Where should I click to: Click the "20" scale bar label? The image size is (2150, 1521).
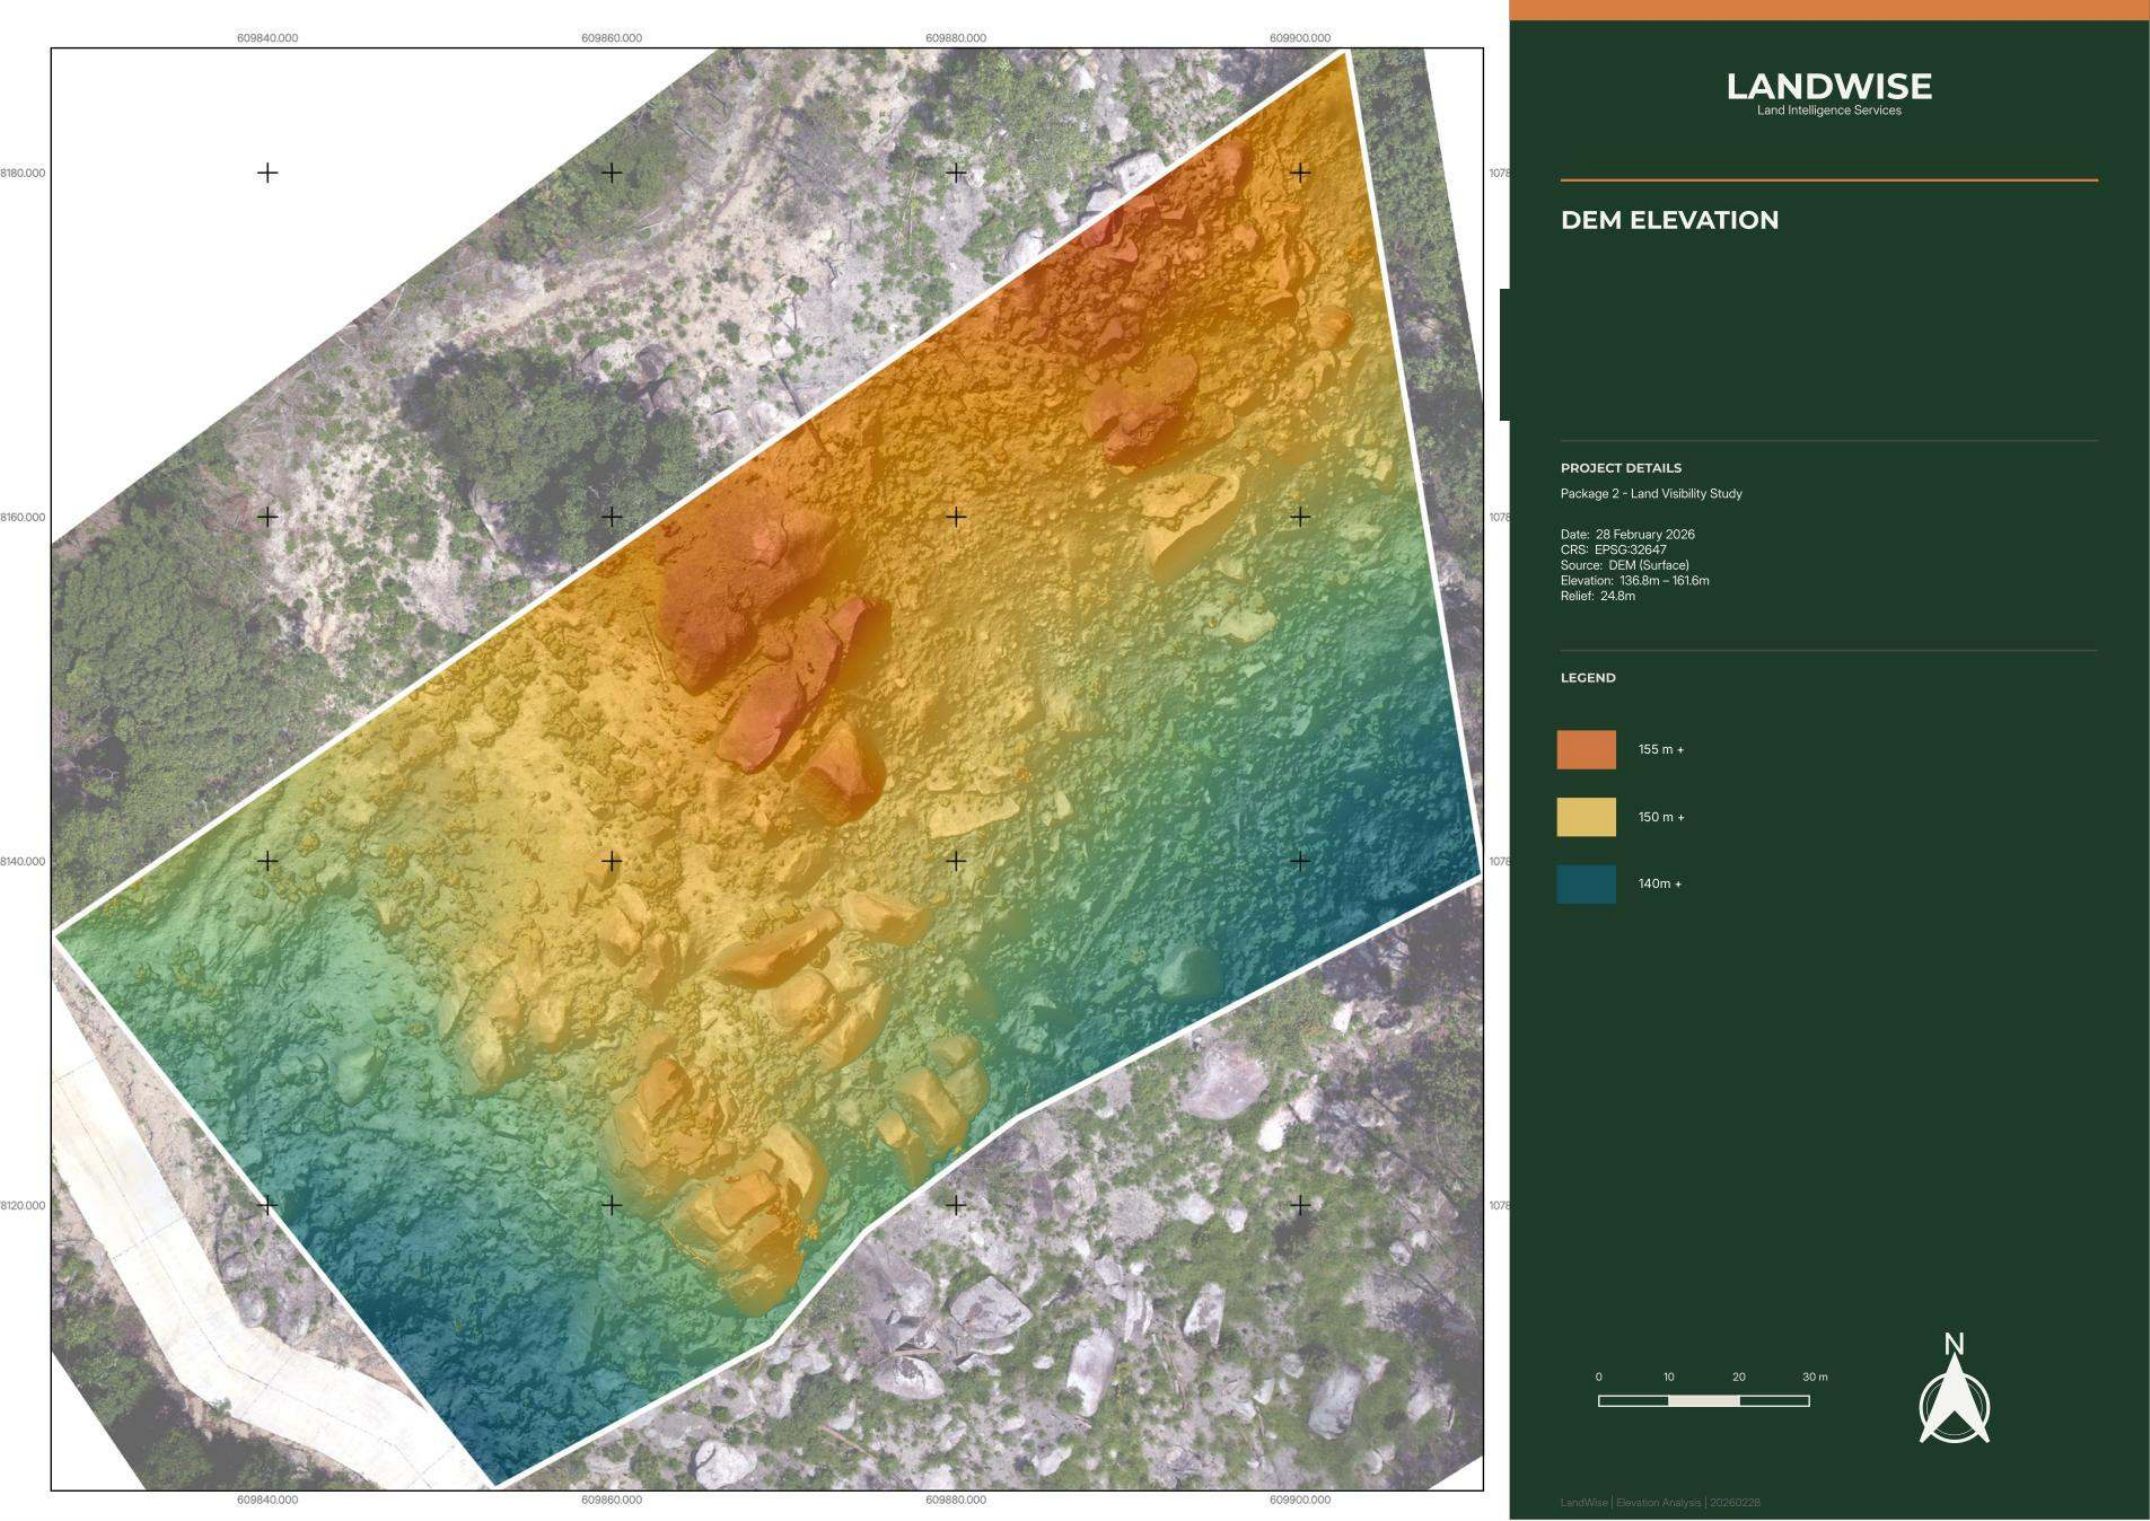(x=1739, y=1377)
